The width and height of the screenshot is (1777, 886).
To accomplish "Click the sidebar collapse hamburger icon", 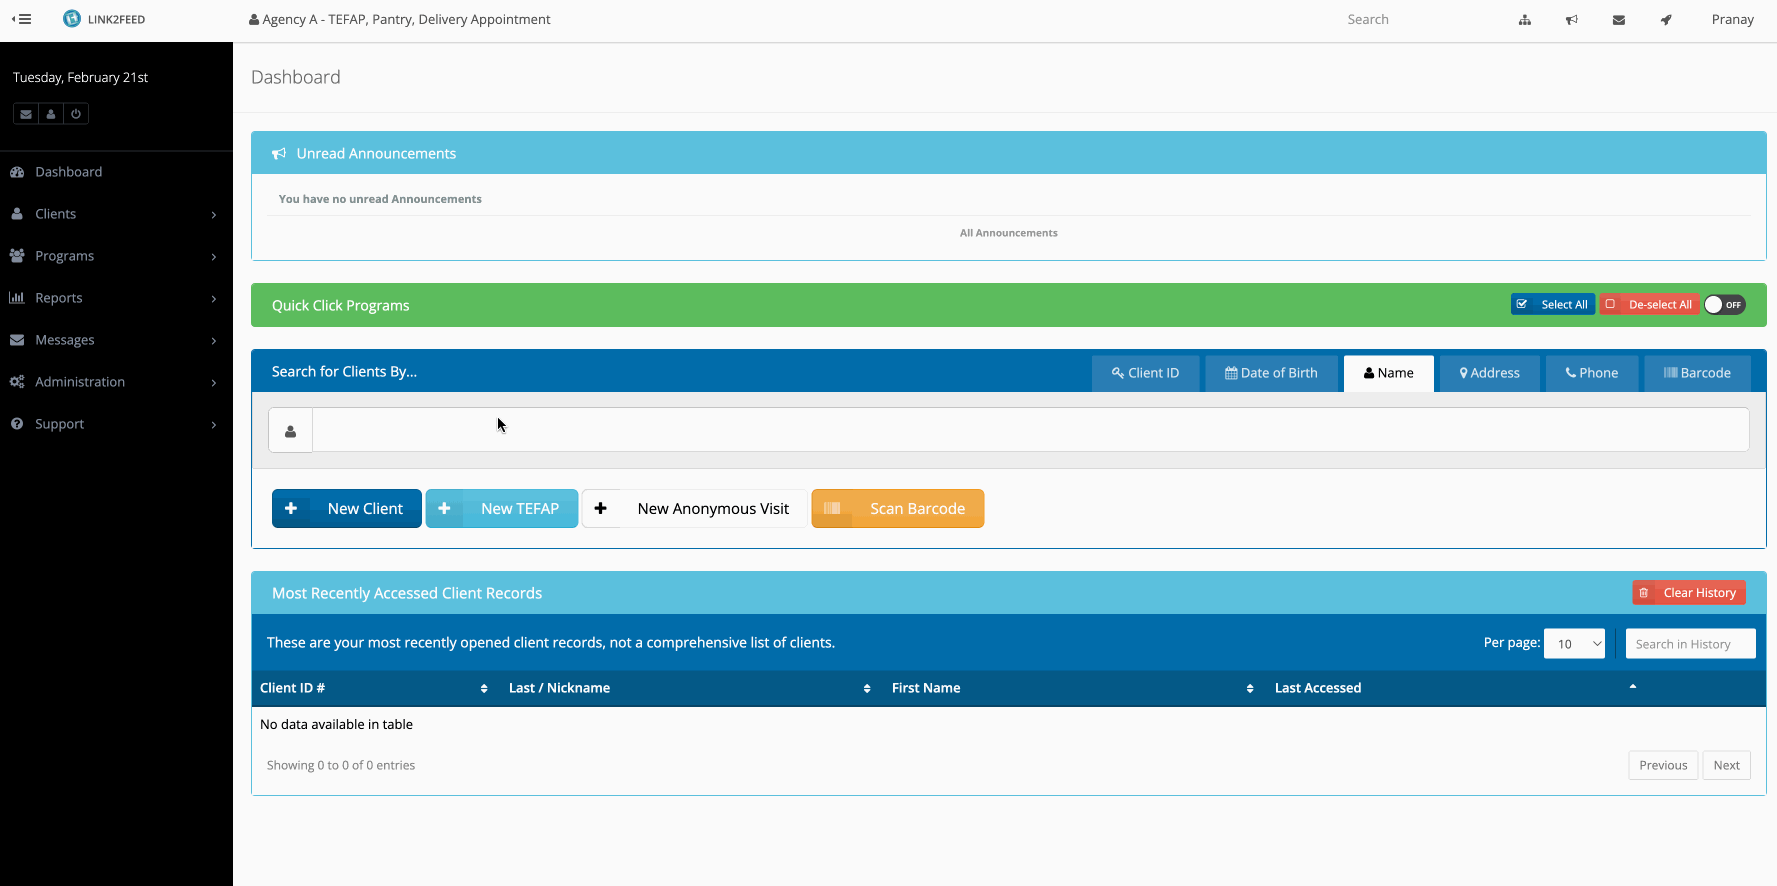I will click(x=22, y=19).
